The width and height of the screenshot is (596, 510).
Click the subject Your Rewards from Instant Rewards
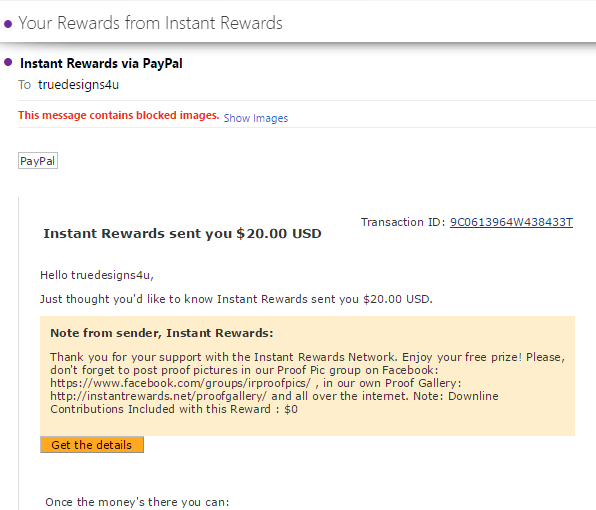pyautogui.click(x=151, y=23)
